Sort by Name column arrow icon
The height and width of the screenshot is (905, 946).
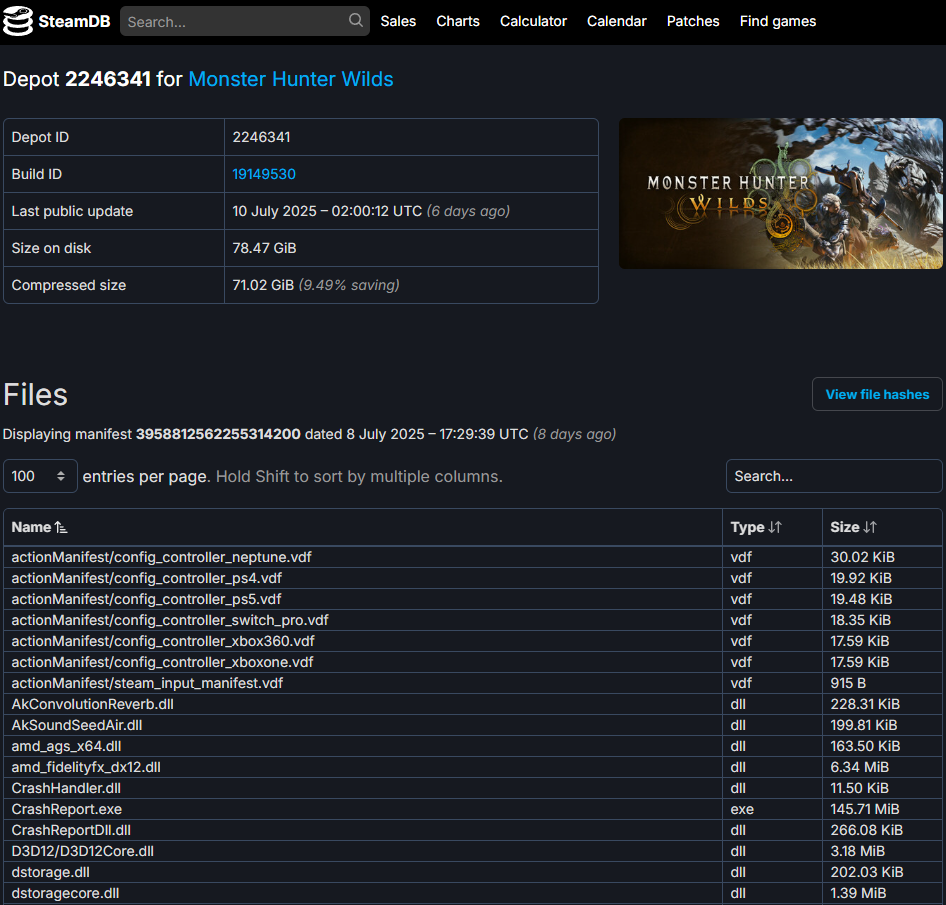tap(61, 527)
